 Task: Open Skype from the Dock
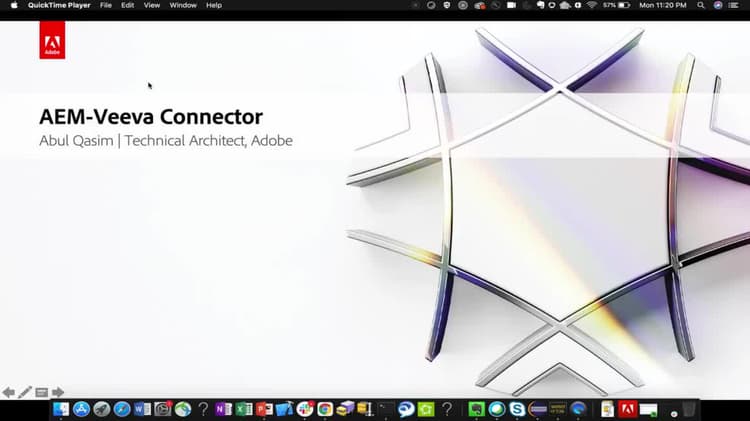coord(517,409)
